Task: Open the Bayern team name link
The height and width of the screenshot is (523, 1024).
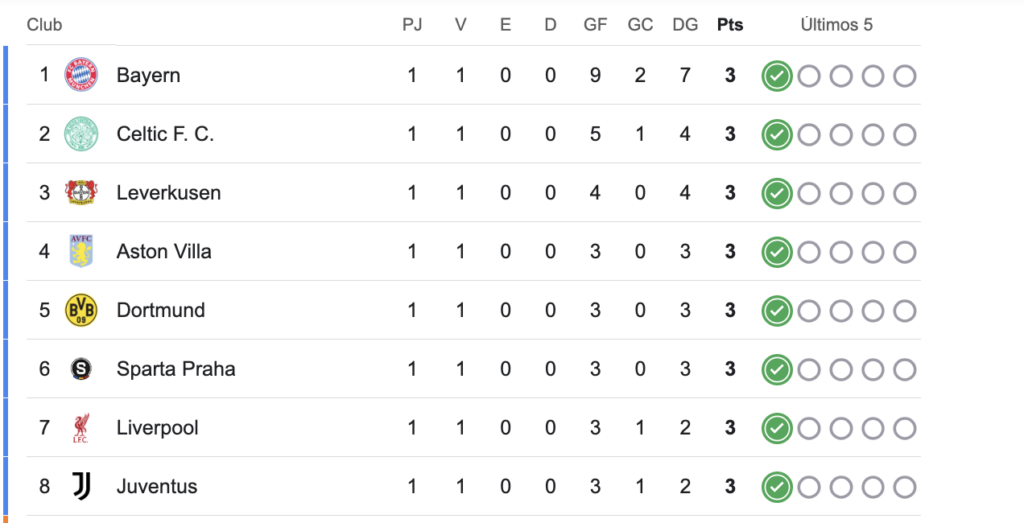Action: point(148,76)
